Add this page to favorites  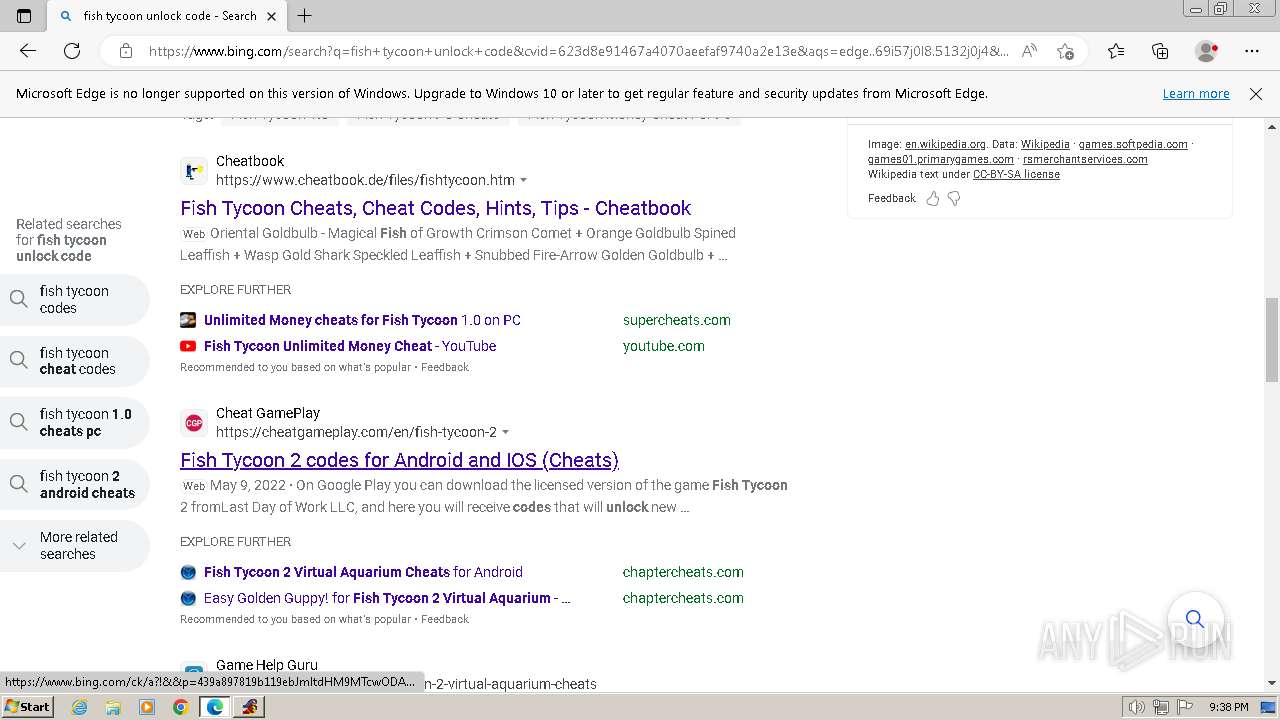click(1065, 51)
